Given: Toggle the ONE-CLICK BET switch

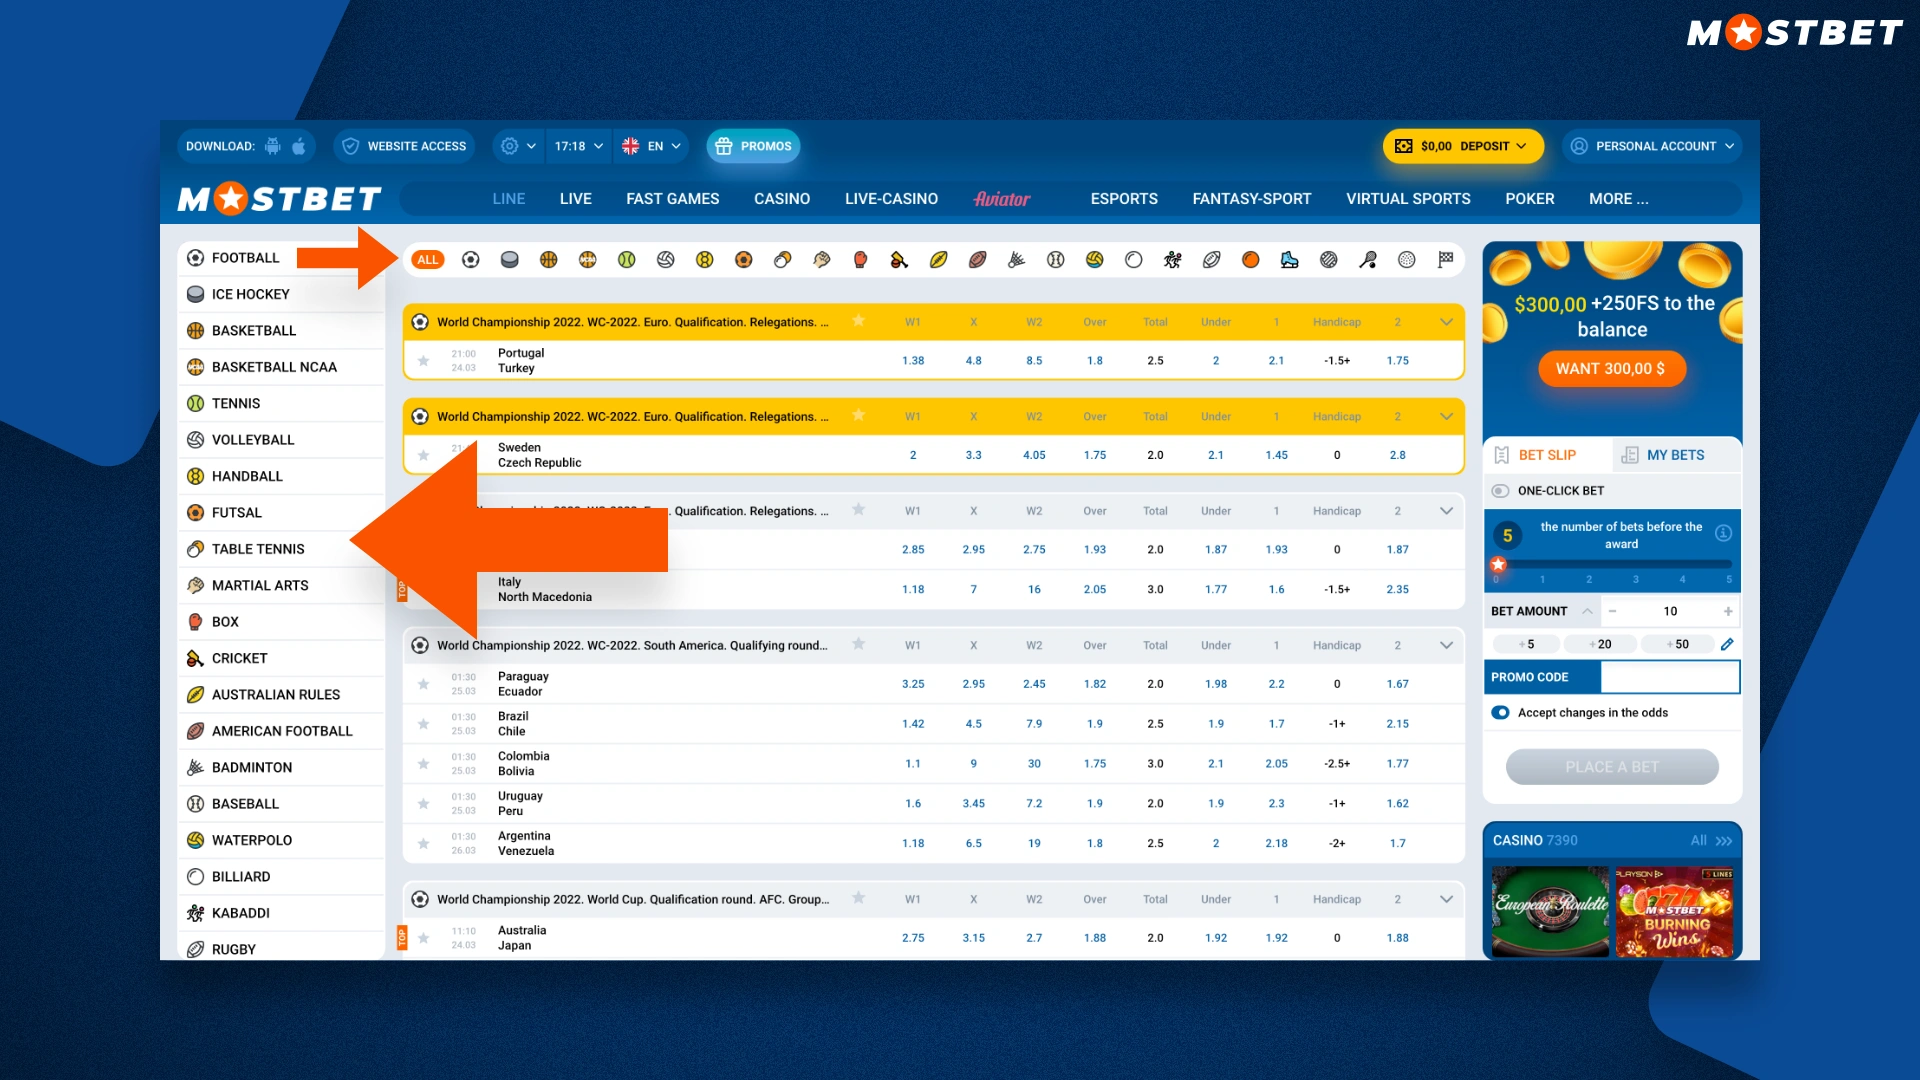Looking at the screenshot, I should click(1501, 489).
